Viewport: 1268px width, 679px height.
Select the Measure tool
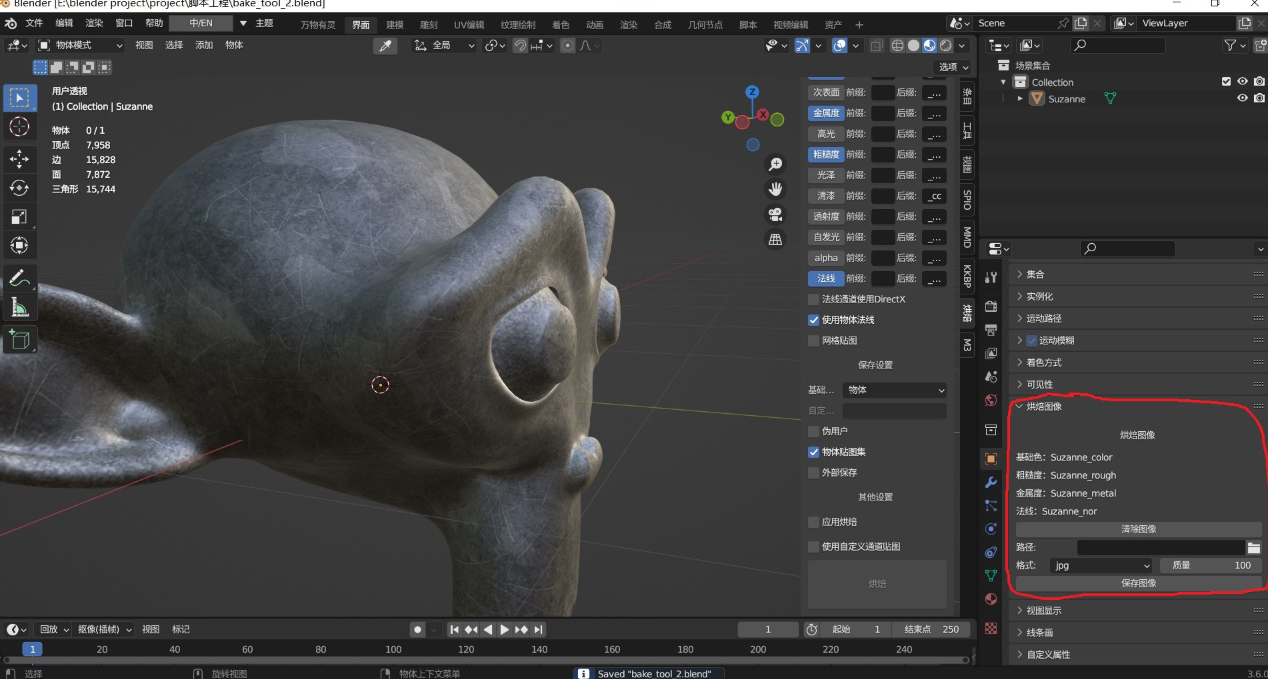coord(19,308)
